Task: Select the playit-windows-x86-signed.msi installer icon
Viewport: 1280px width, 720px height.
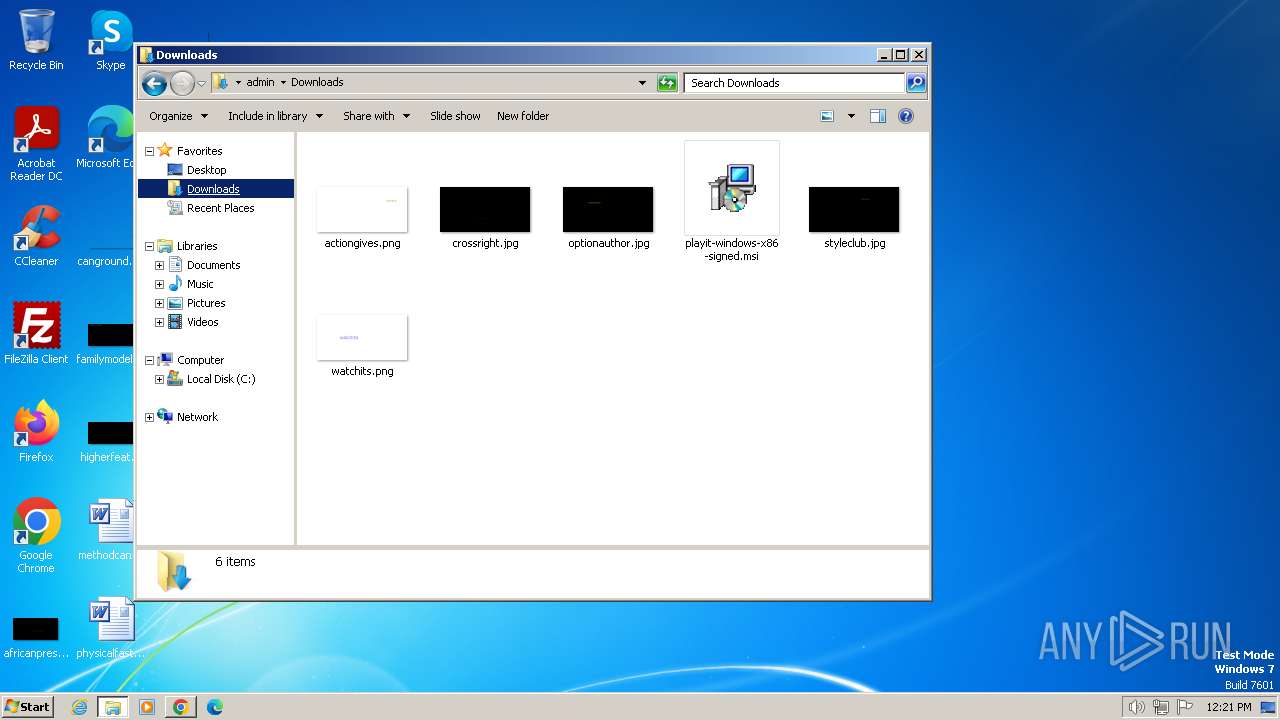Action: (x=732, y=188)
